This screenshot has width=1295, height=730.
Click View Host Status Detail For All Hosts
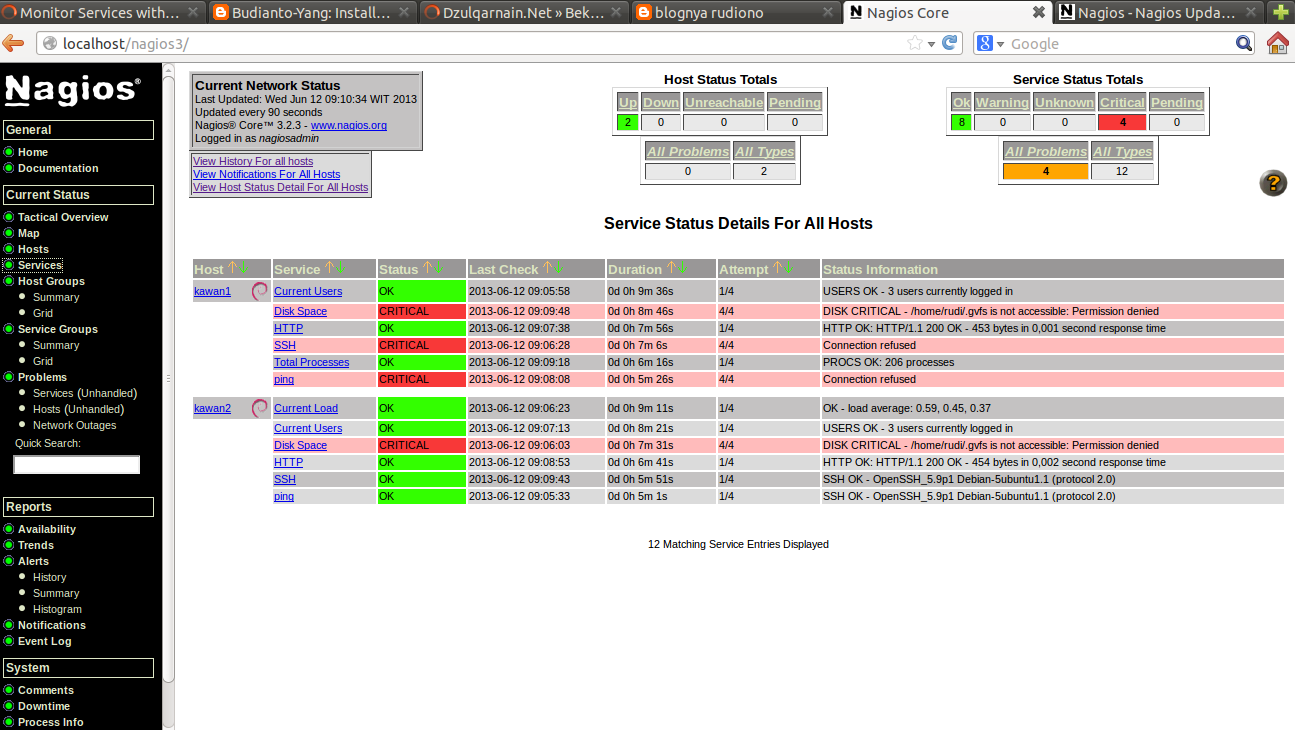(280, 187)
